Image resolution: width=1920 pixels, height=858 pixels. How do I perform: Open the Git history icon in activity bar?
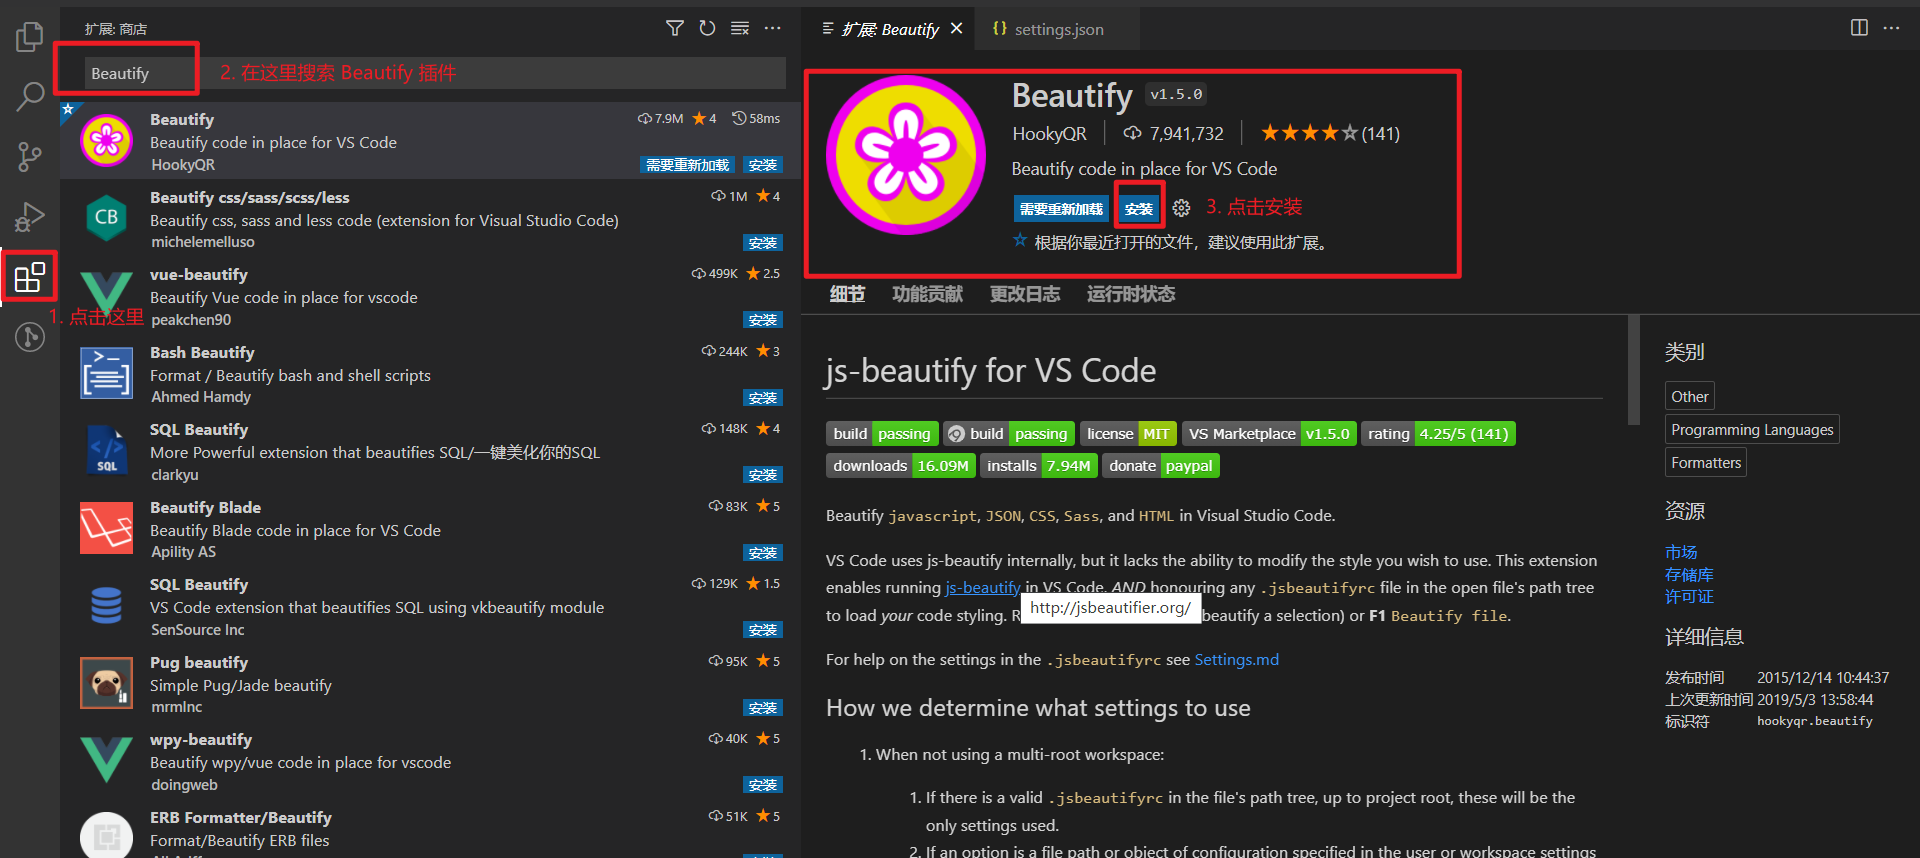point(30,337)
